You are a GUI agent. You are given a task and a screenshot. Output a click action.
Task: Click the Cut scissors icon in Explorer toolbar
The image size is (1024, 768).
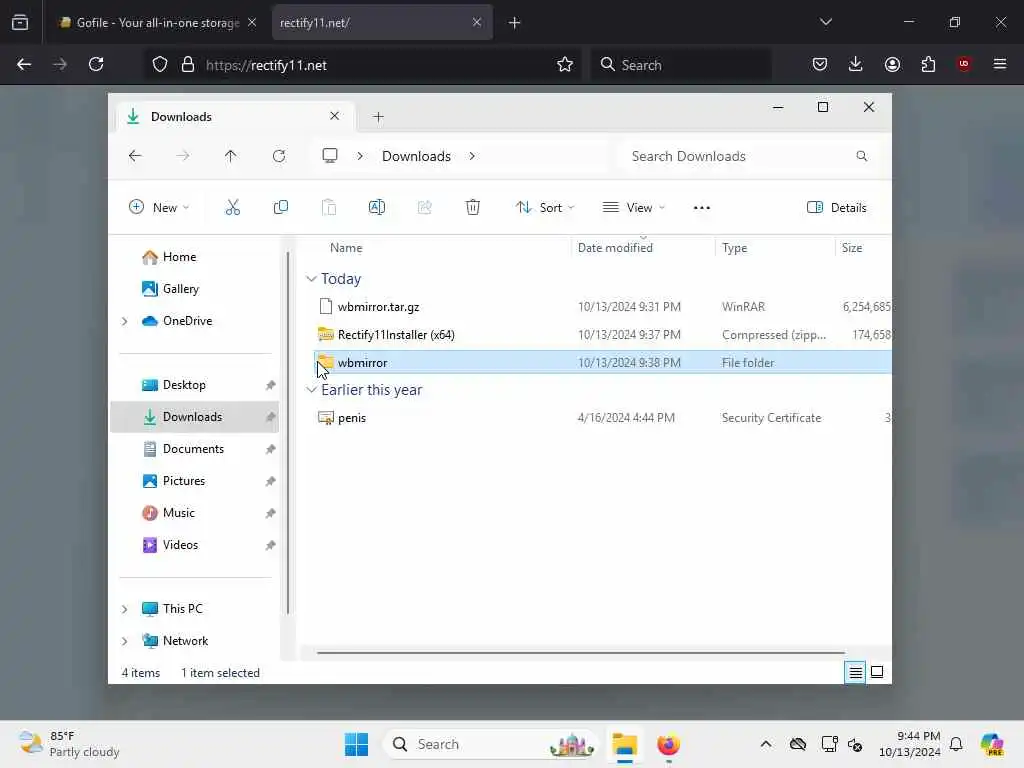[232, 208]
